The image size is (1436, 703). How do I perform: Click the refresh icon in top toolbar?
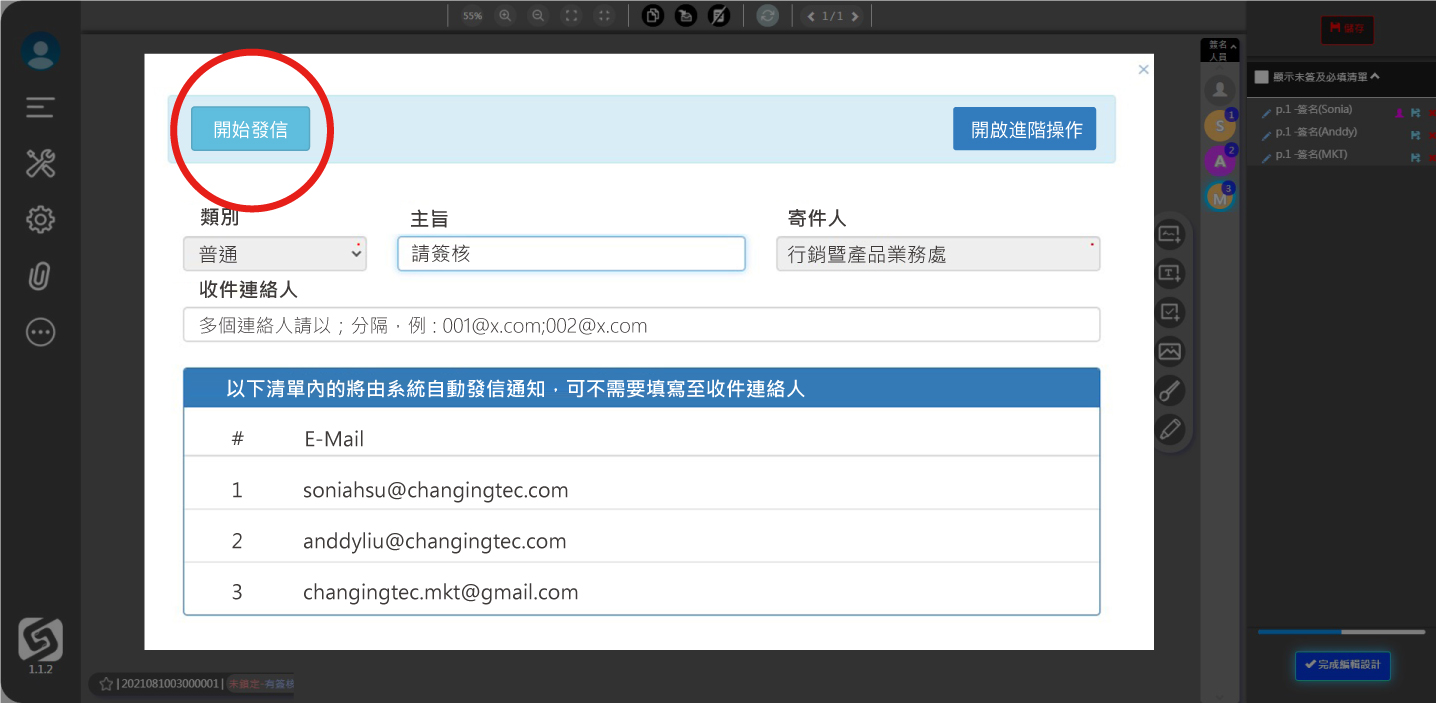point(767,16)
